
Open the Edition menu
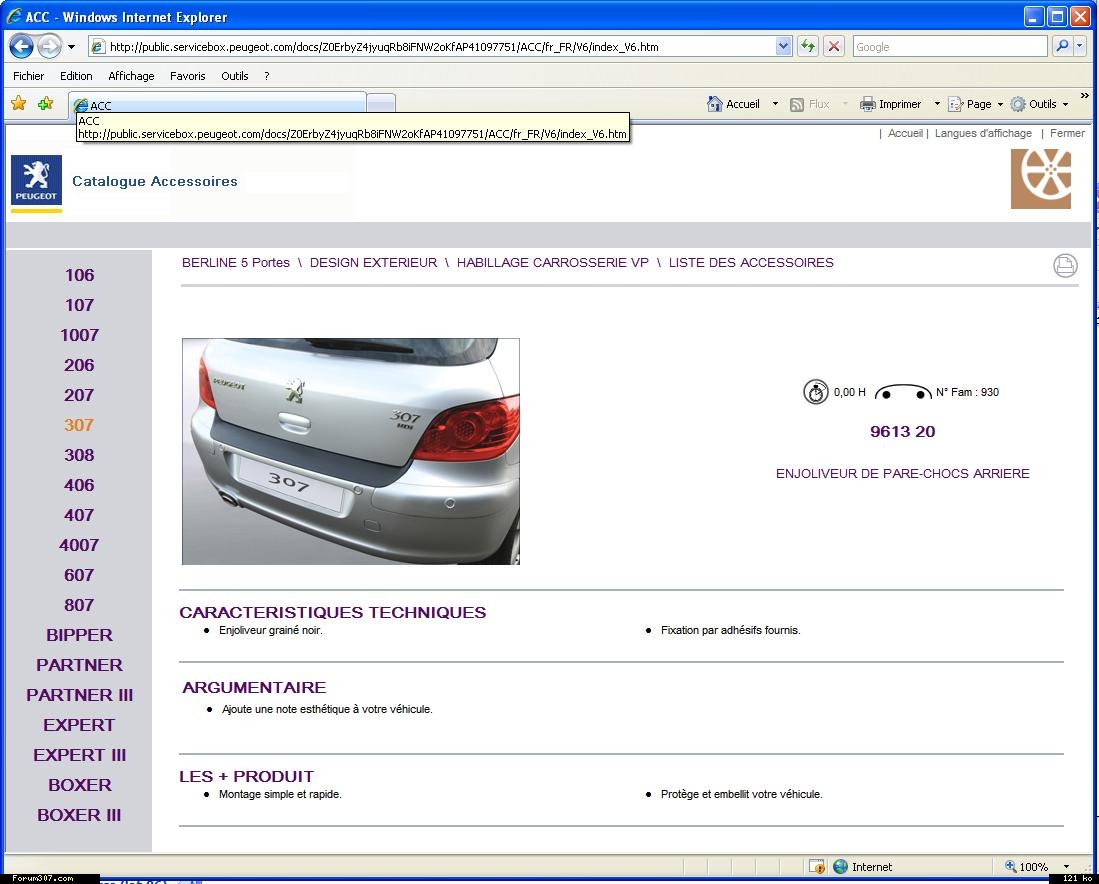pyautogui.click(x=76, y=76)
